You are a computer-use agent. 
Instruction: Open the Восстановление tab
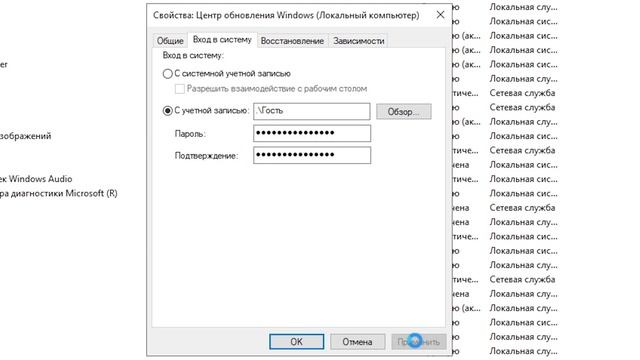(292, 41)
